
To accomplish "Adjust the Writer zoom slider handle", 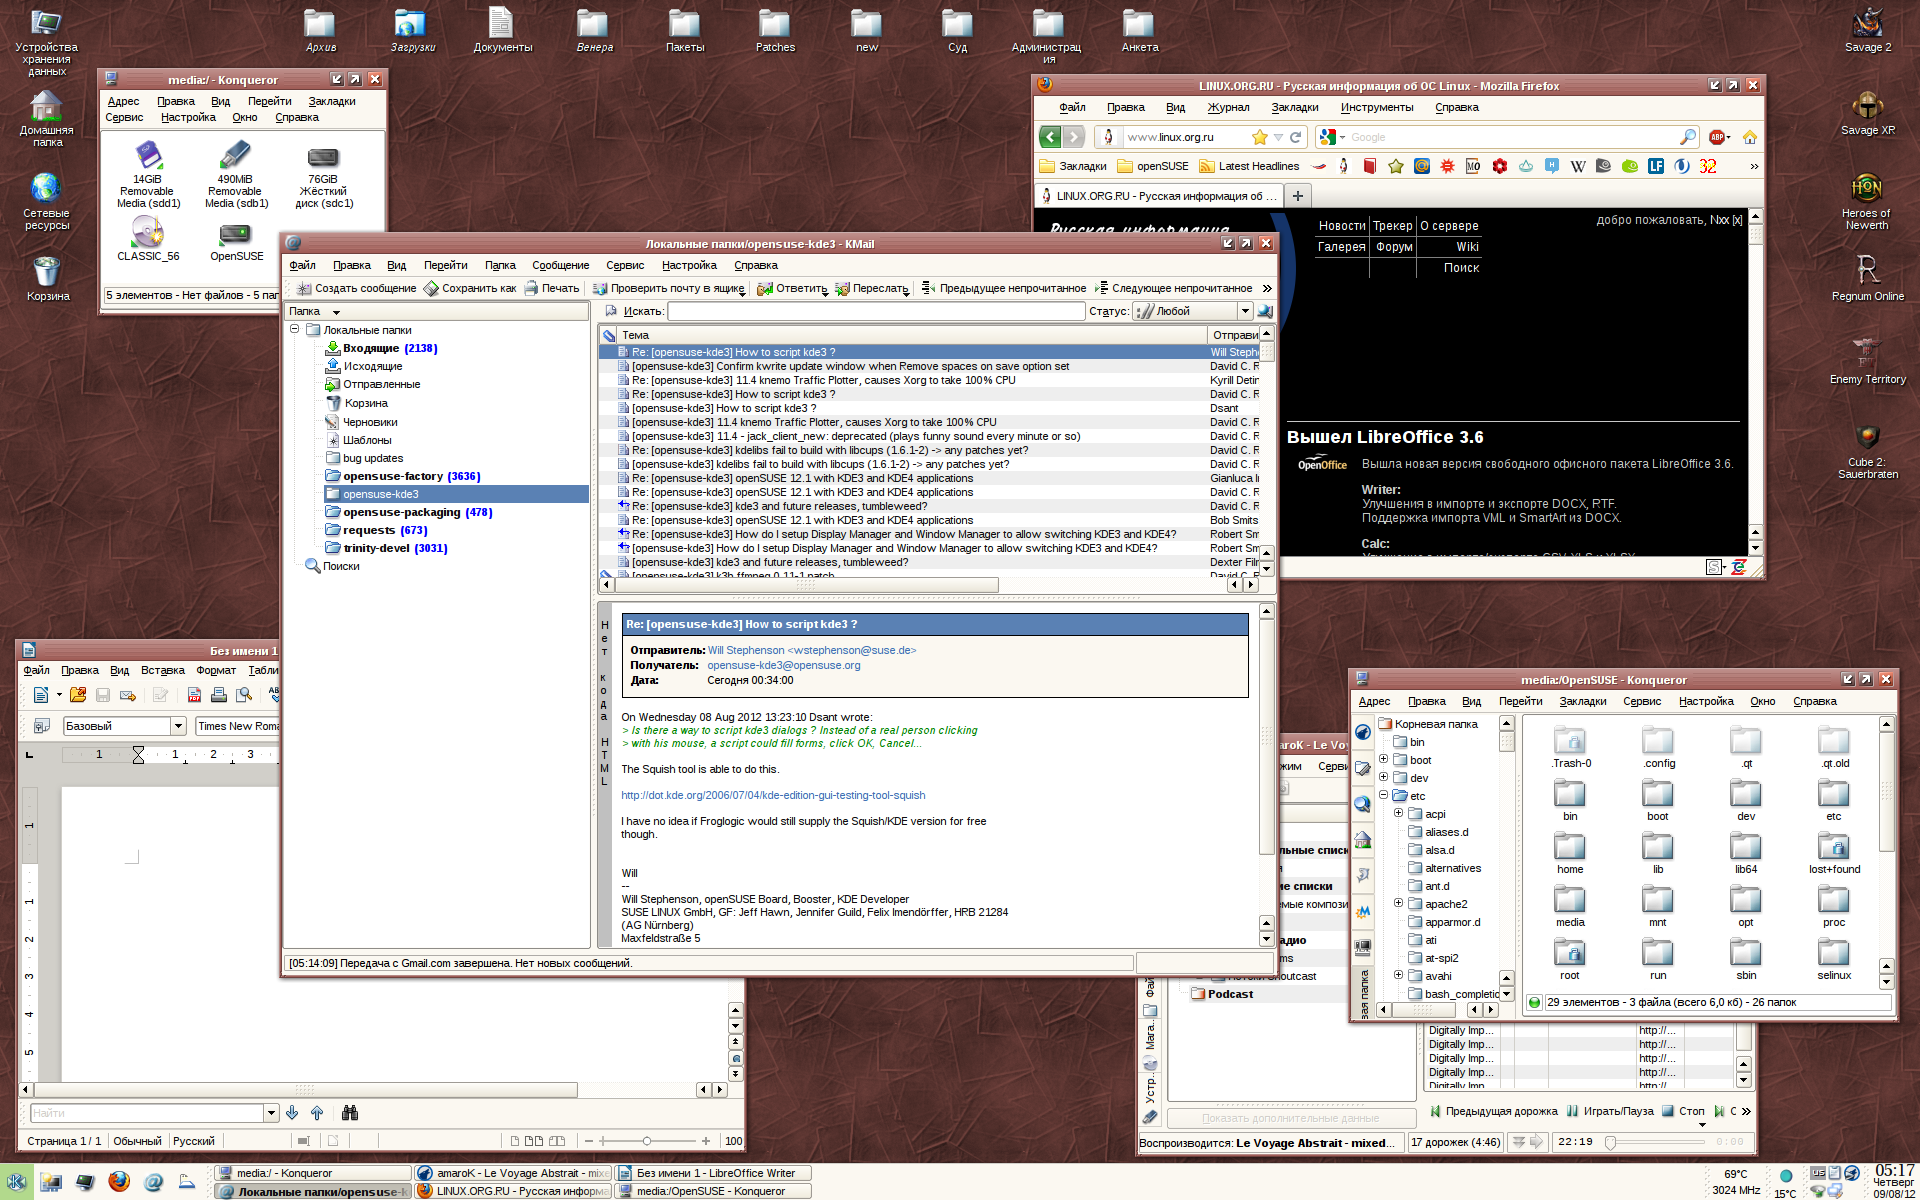I will [647, 1141].
